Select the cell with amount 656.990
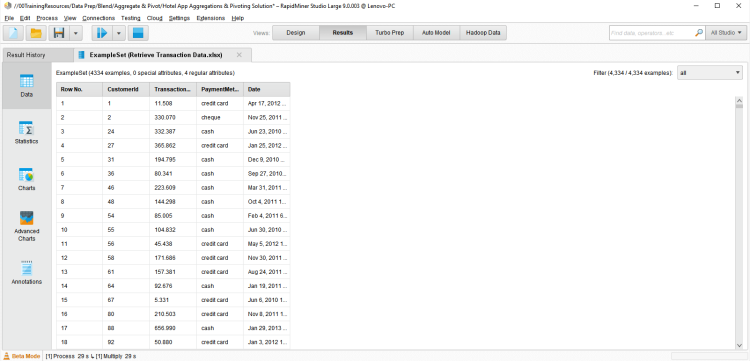 (x=173, y=328)
